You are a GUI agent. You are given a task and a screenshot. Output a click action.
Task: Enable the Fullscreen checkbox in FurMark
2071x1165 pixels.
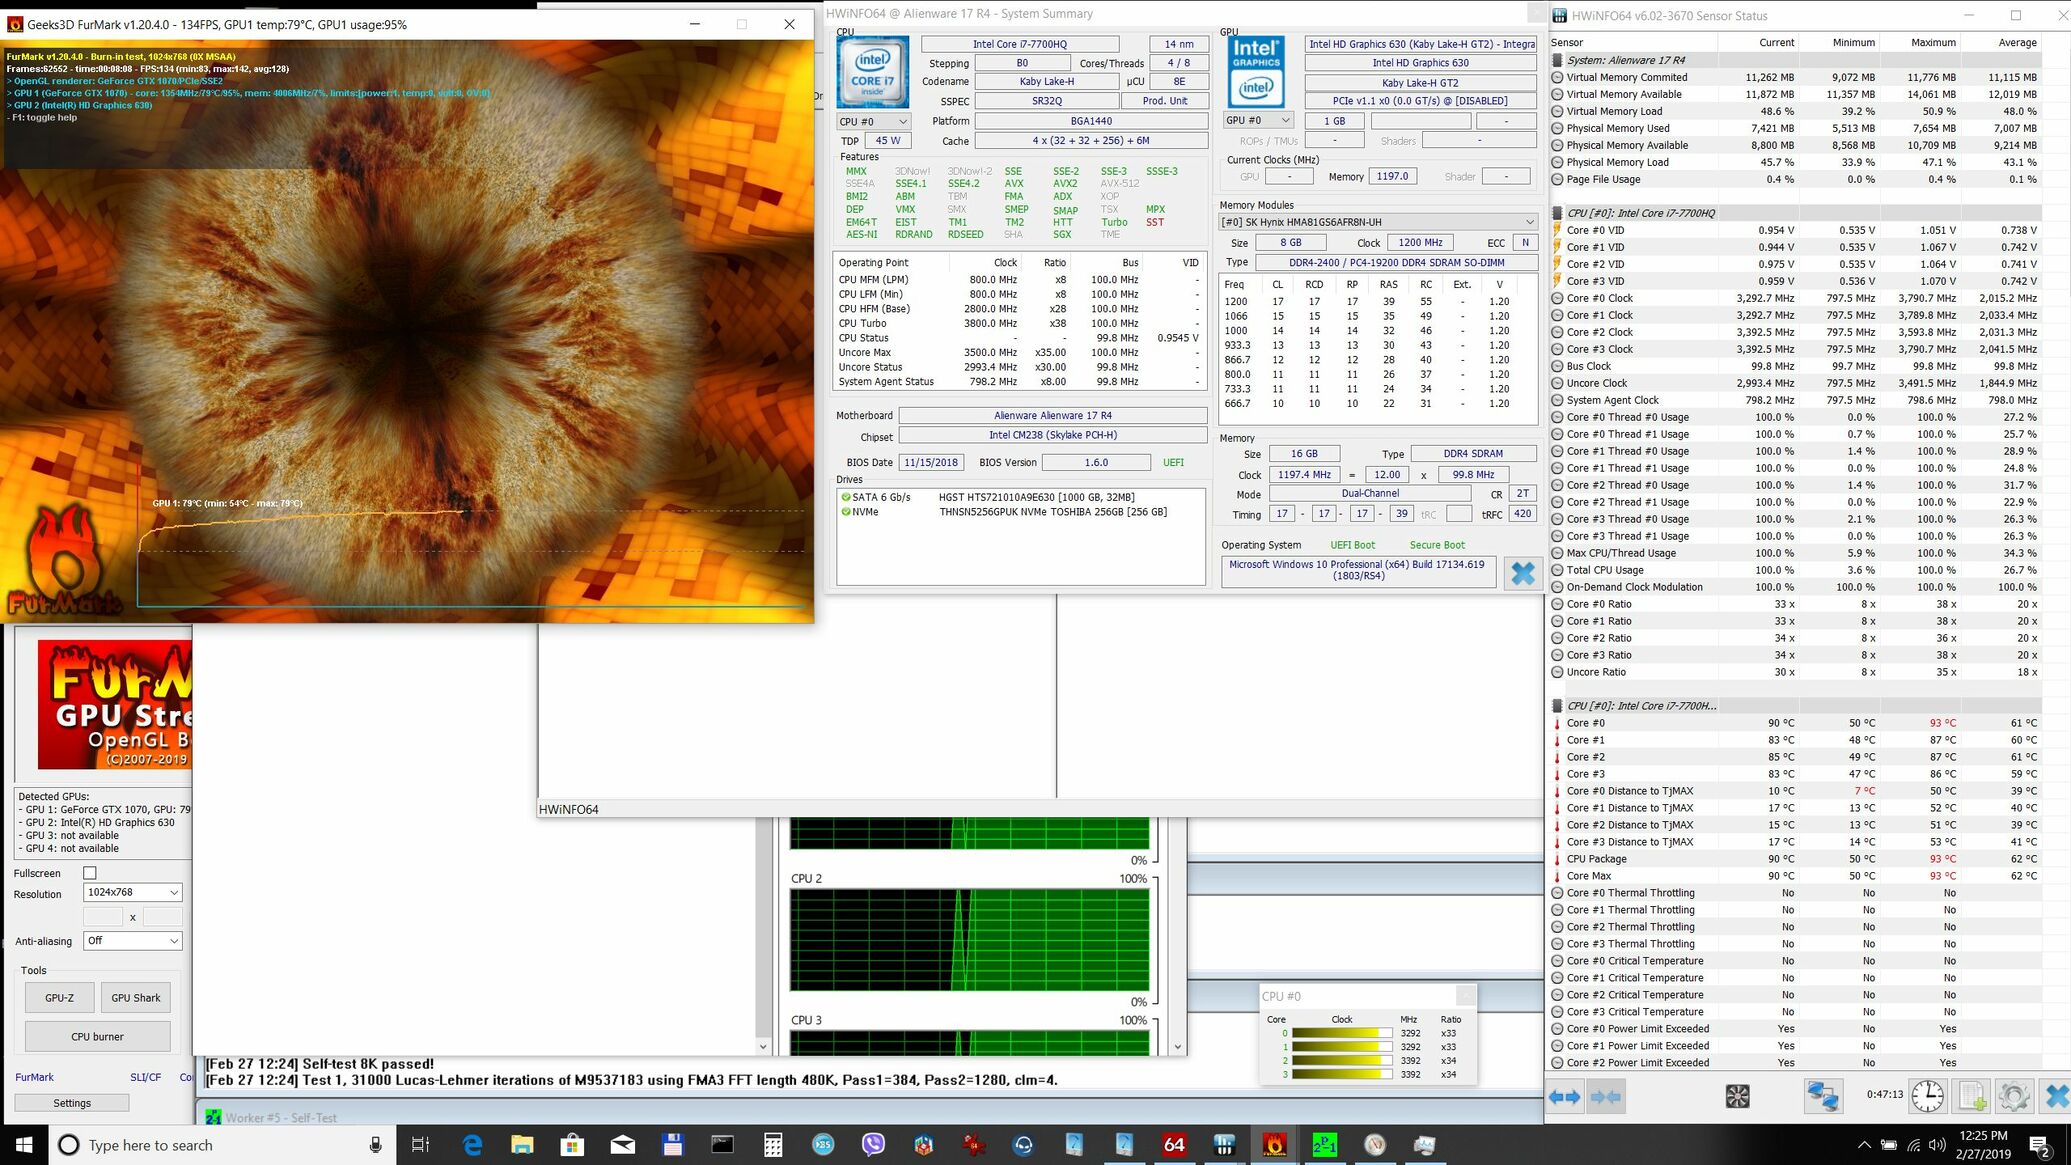coord(90,873)
